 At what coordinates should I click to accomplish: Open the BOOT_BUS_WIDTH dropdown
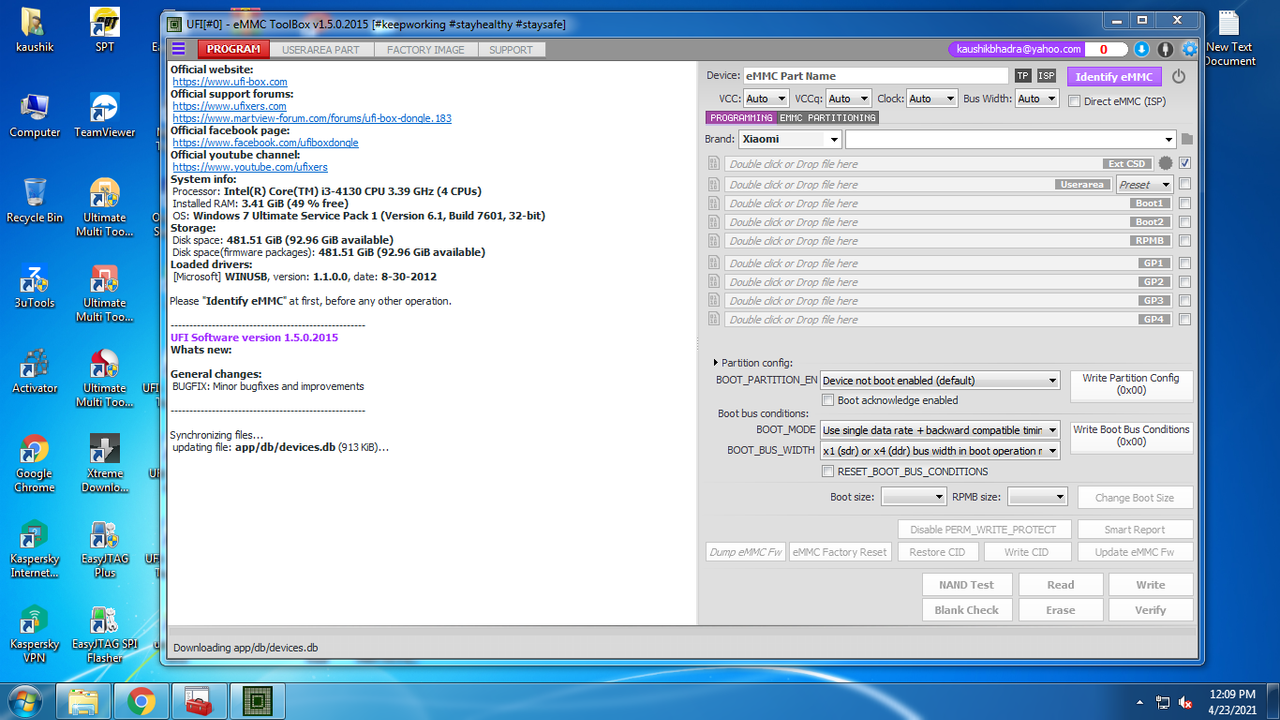pyautogui.click(x=939, y=451)
